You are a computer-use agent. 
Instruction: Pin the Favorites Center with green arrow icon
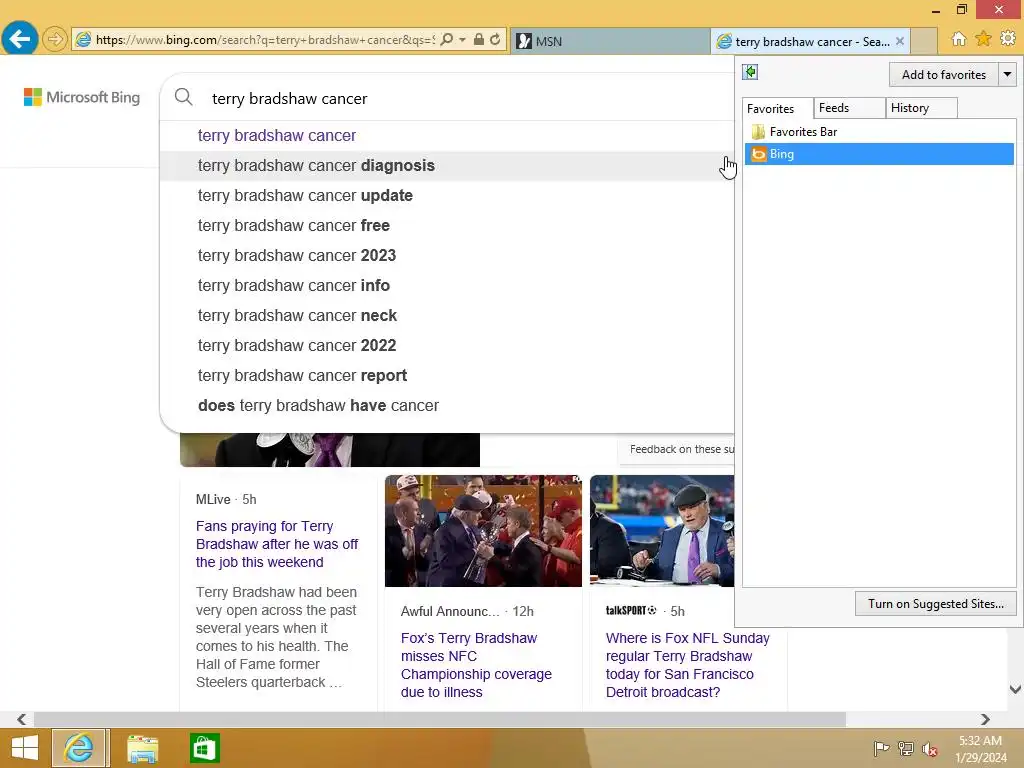[x=750, y=72]
